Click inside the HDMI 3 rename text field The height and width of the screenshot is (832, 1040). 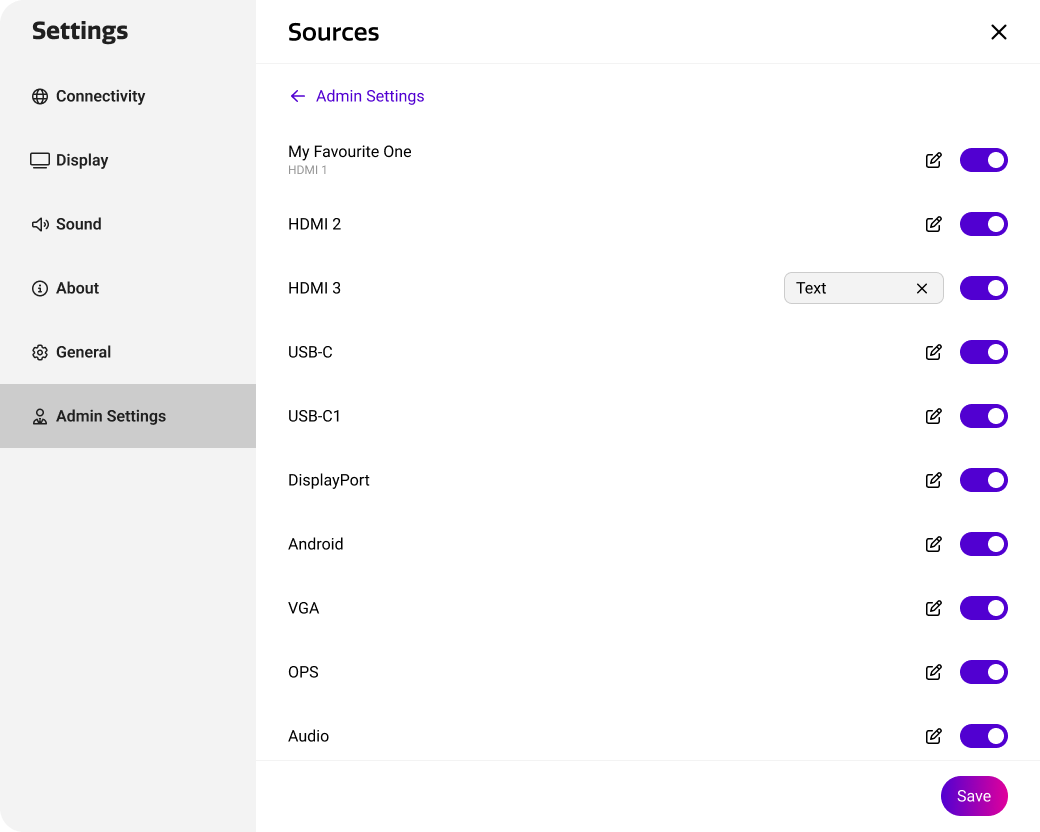pos(850,288)
